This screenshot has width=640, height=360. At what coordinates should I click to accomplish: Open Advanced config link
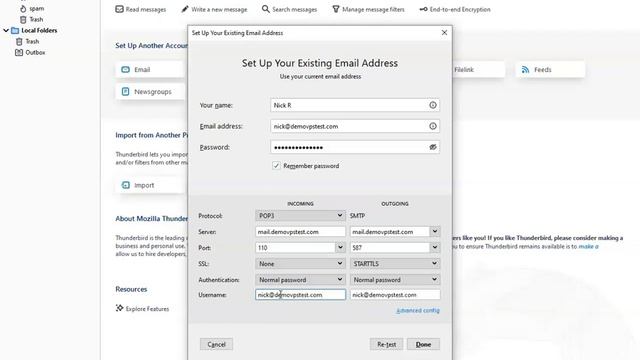(418, 311)
